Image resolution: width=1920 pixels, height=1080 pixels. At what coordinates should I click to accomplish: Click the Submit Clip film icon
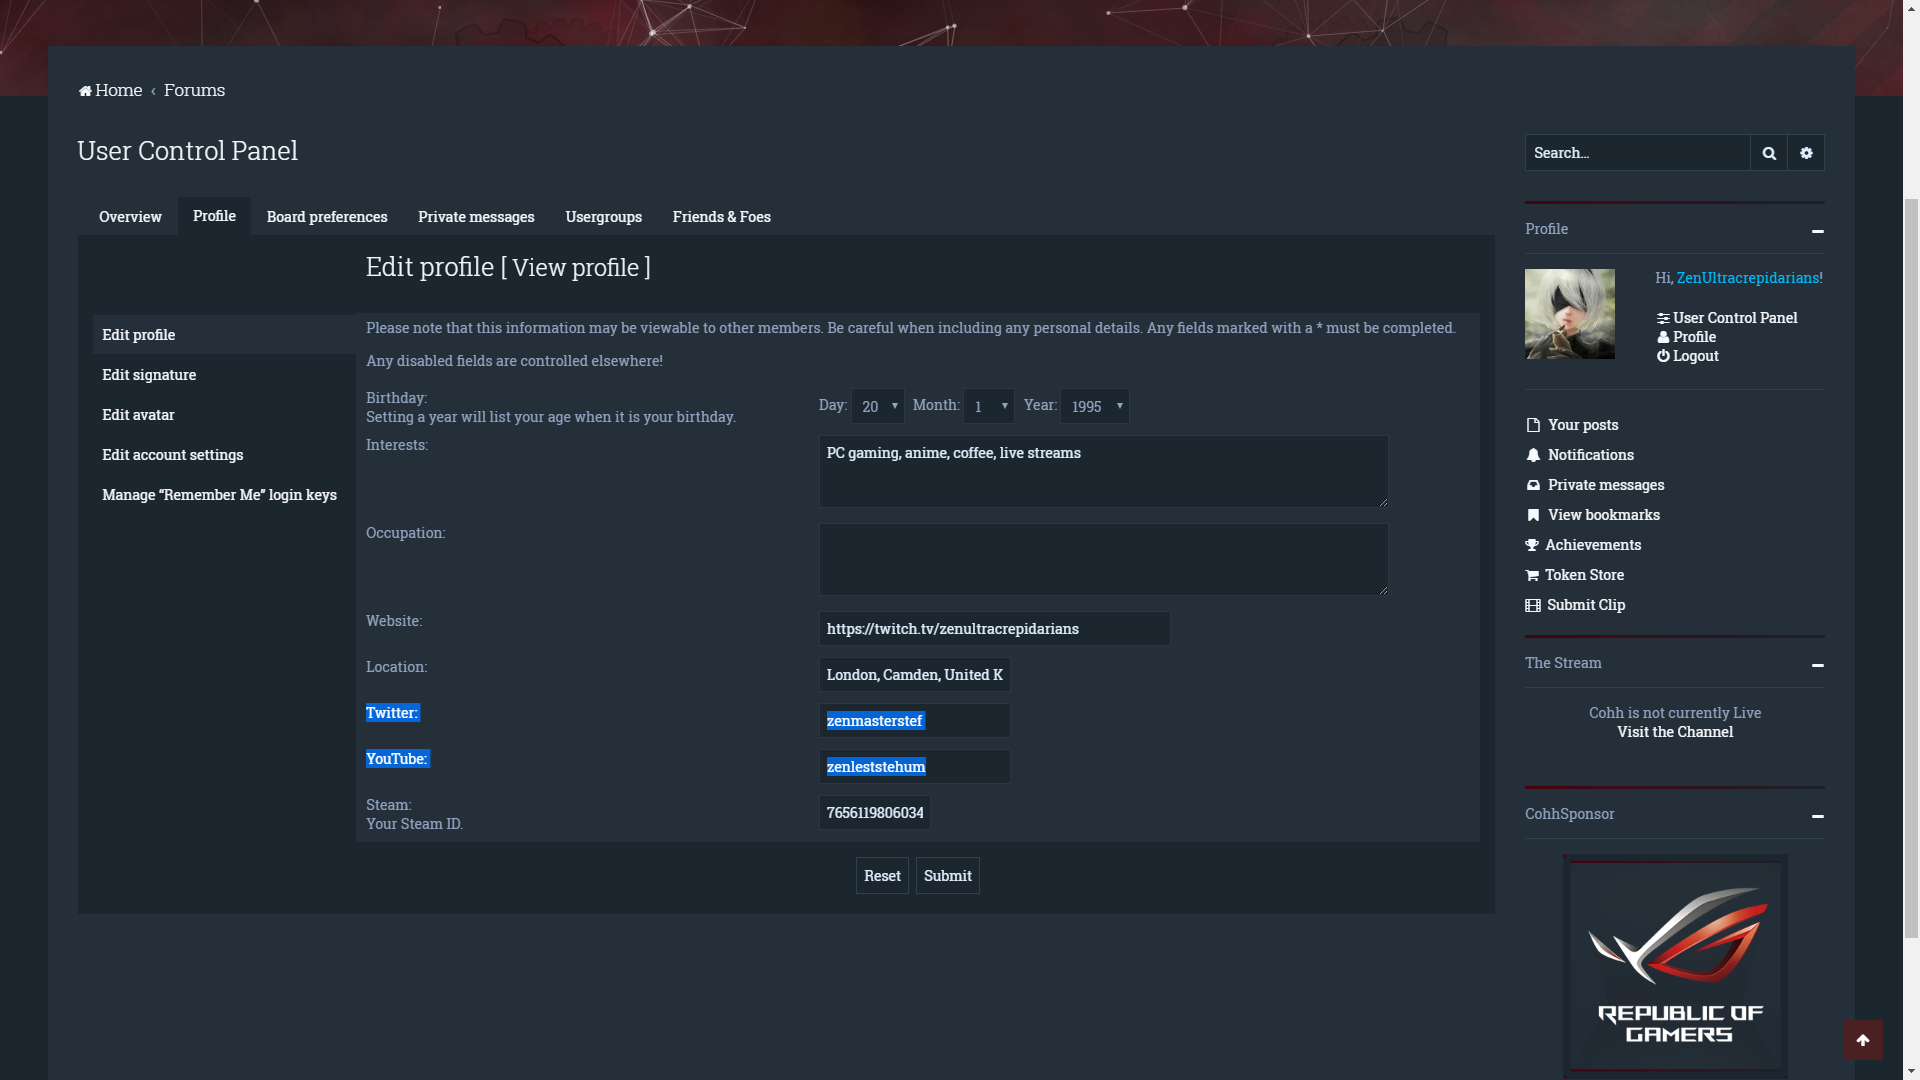[1533, 605]
